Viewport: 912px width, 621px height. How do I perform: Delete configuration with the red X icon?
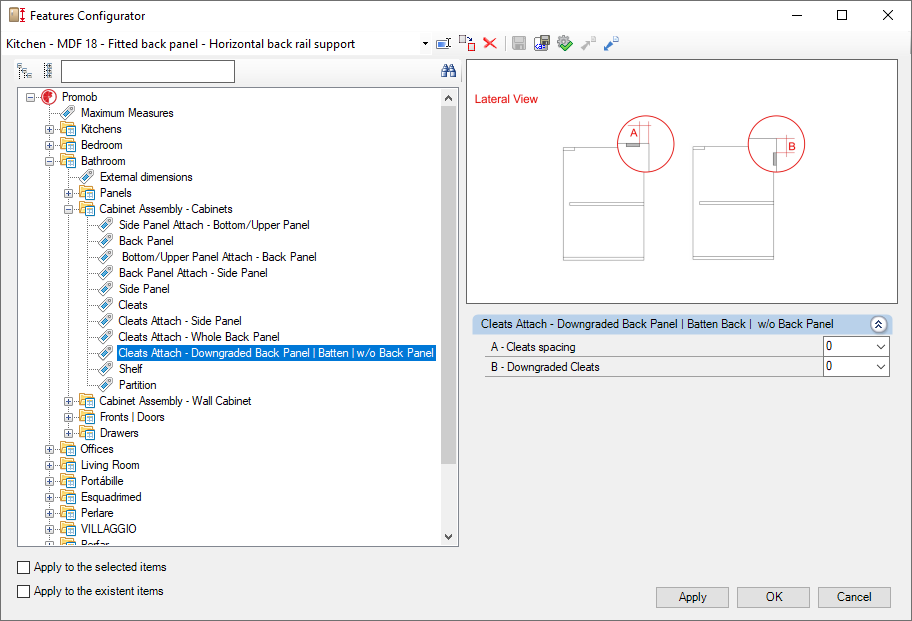[490, 43]
